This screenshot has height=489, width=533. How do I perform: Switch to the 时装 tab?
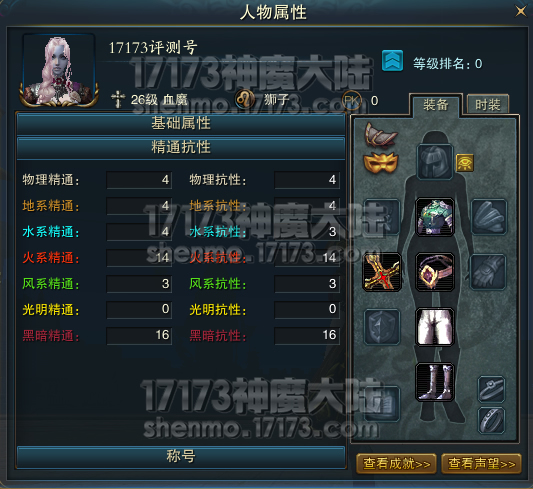coord(488,104)
